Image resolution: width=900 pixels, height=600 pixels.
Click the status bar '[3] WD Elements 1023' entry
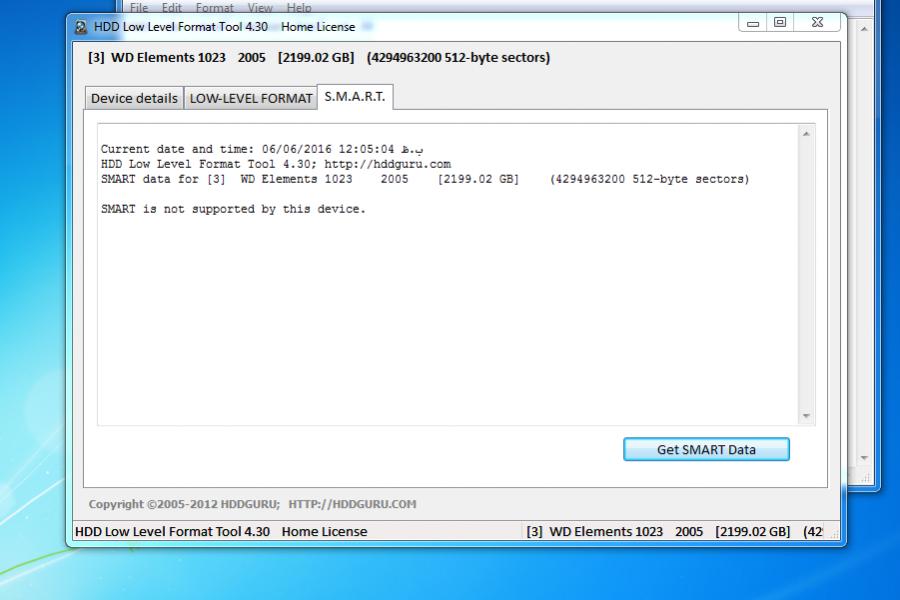pyautogui.click(x=594, y=532)
